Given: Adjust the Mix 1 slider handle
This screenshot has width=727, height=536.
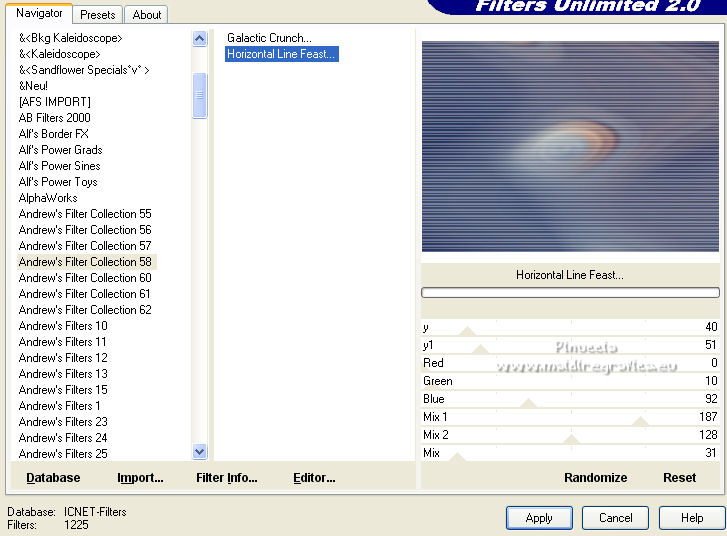Looking at the screenshot, I should pos(640,421).
